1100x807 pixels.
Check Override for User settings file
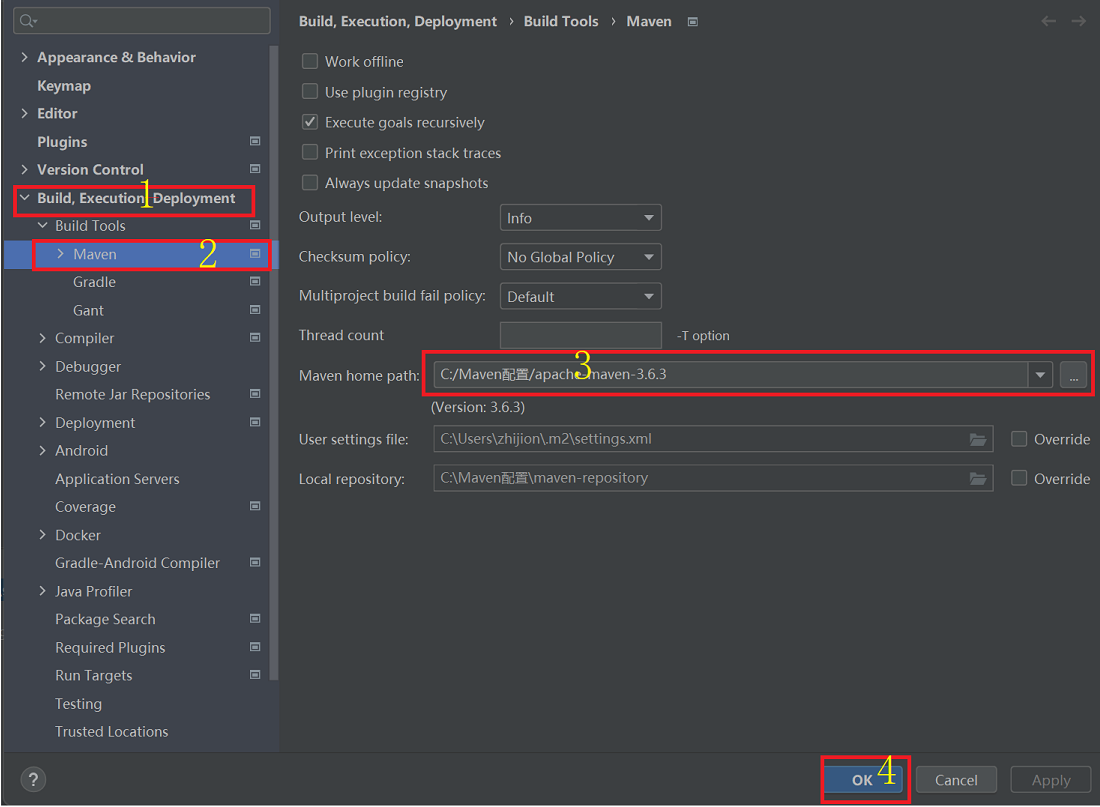1019,439
